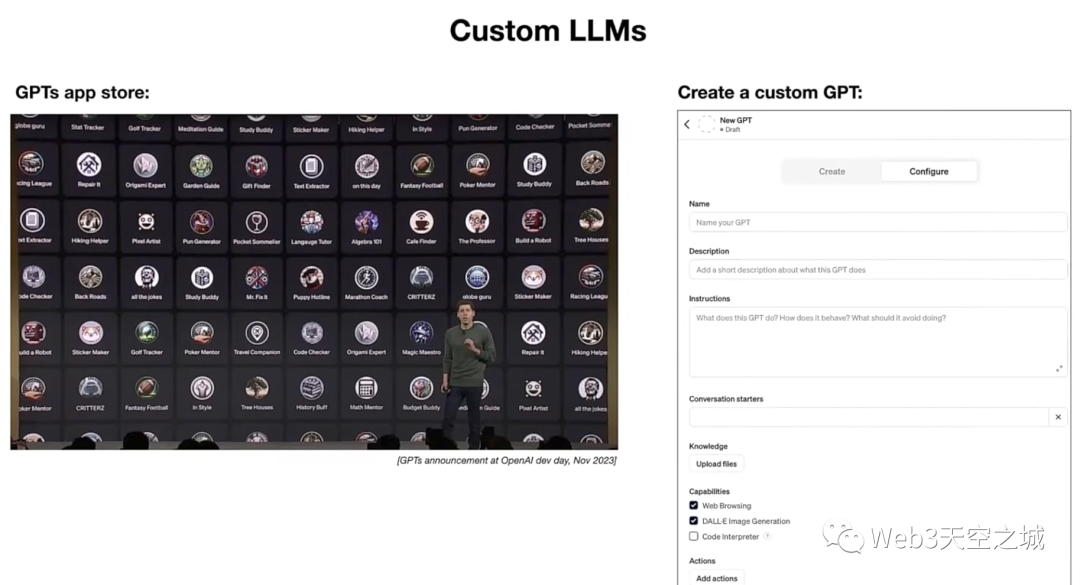Click the Math Mentor calculator icon
This screenshot has width=1080, height=585.
point(366,388)
